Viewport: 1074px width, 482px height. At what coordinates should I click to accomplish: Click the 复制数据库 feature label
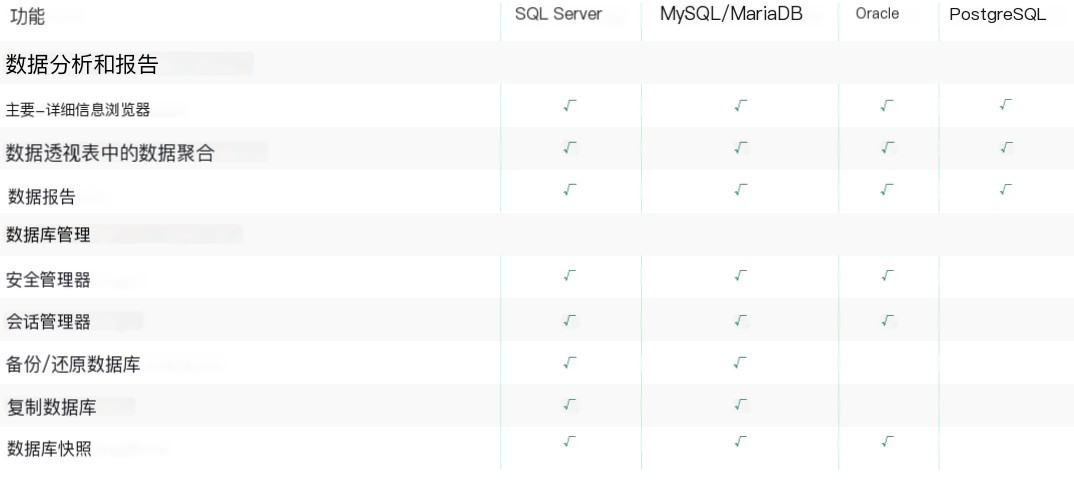point(51,408)
